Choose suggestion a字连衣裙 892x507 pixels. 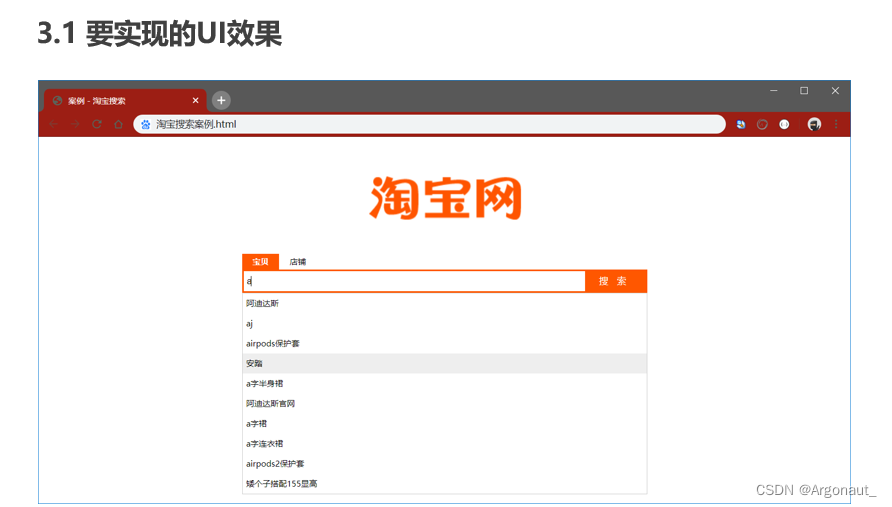point(445,444)
